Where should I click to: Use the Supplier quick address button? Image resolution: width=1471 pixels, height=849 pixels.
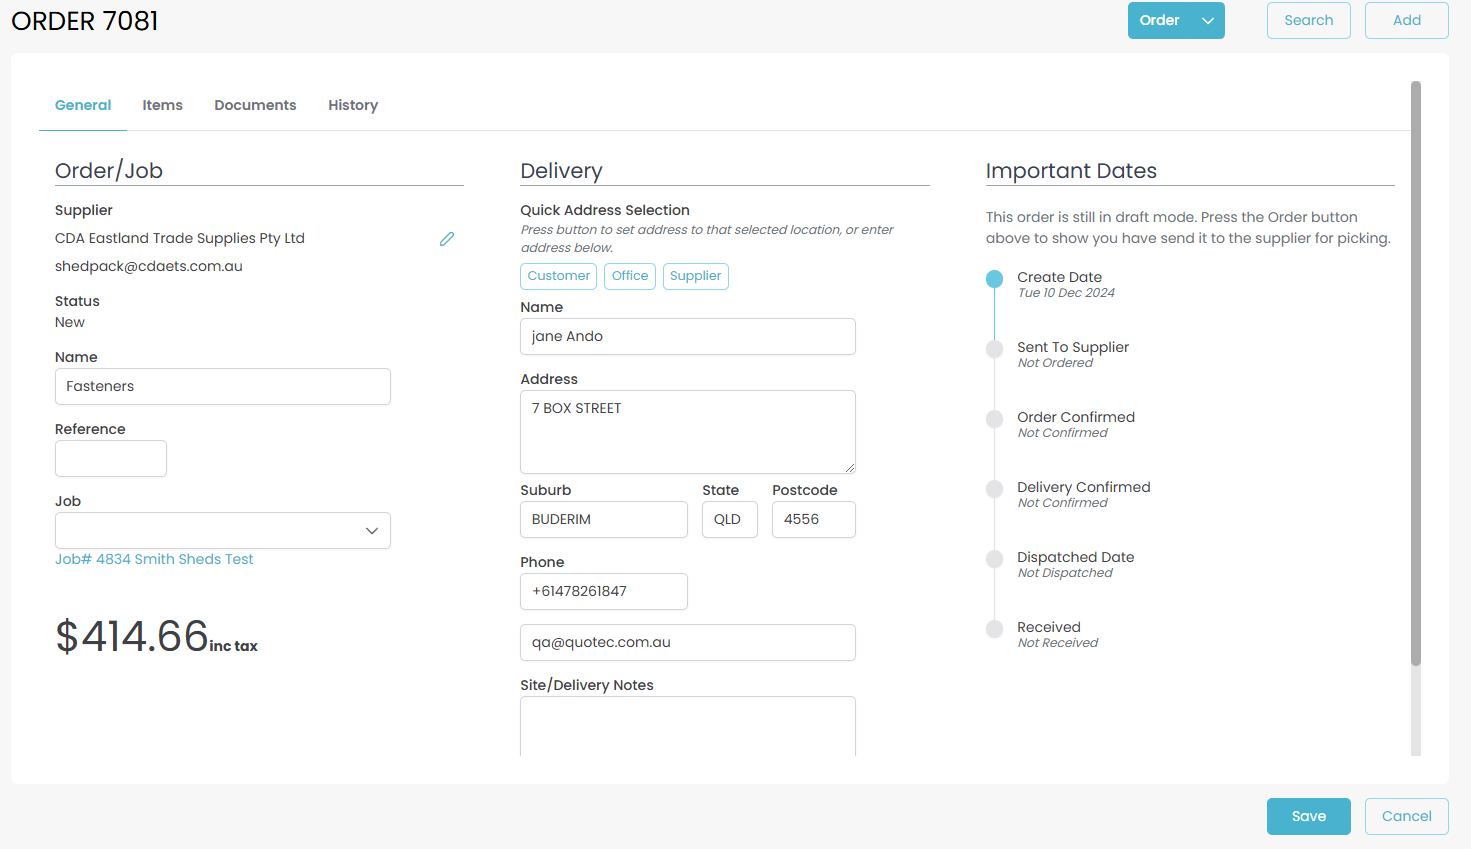coord(695,276)
